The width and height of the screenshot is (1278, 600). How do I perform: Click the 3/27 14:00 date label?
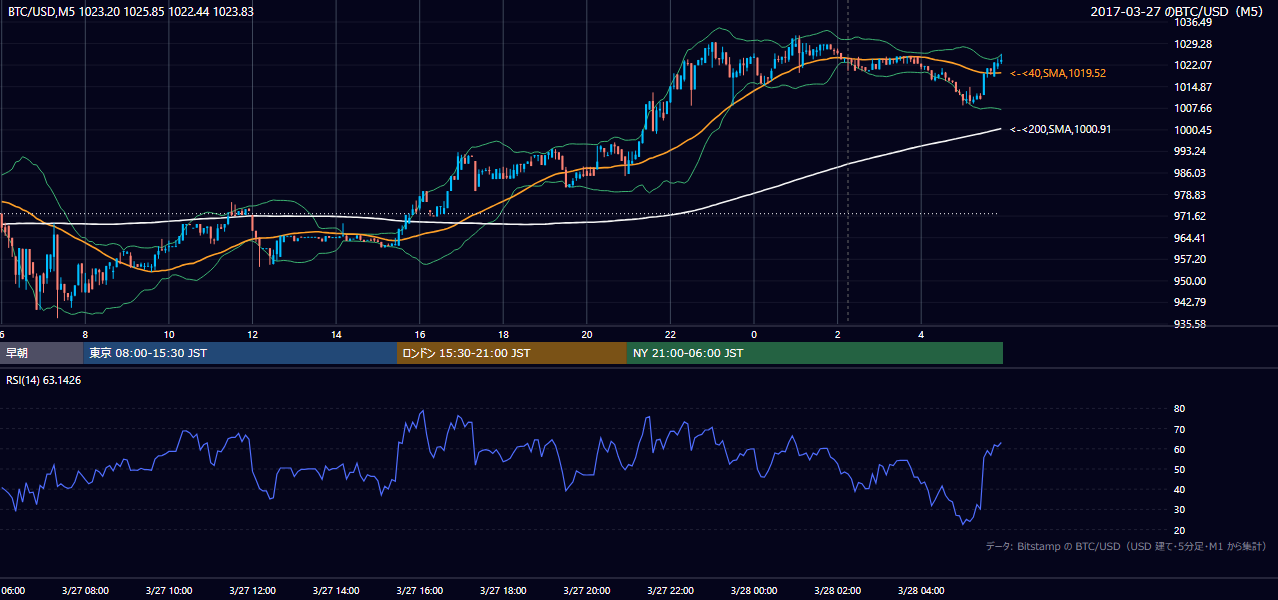pos(336,591)
